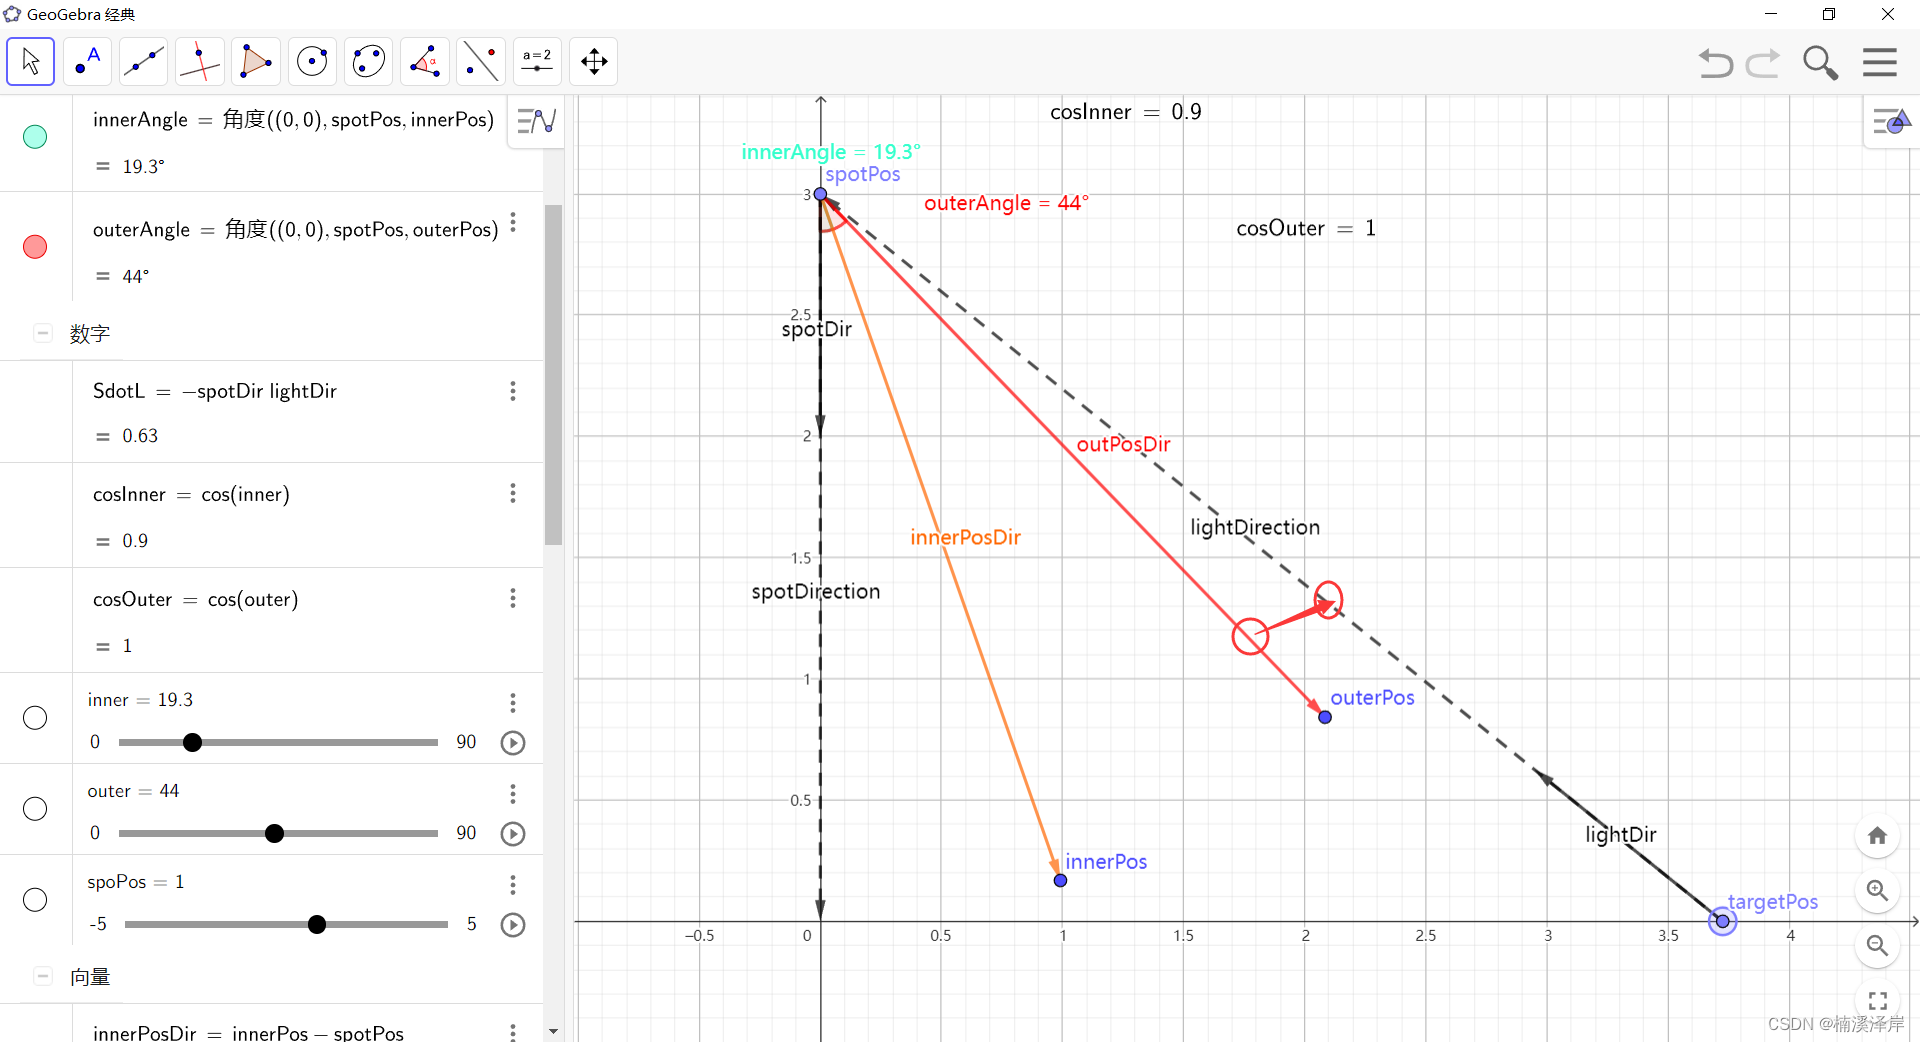
Task: Click the outer slider track
Action: point(278,833)
